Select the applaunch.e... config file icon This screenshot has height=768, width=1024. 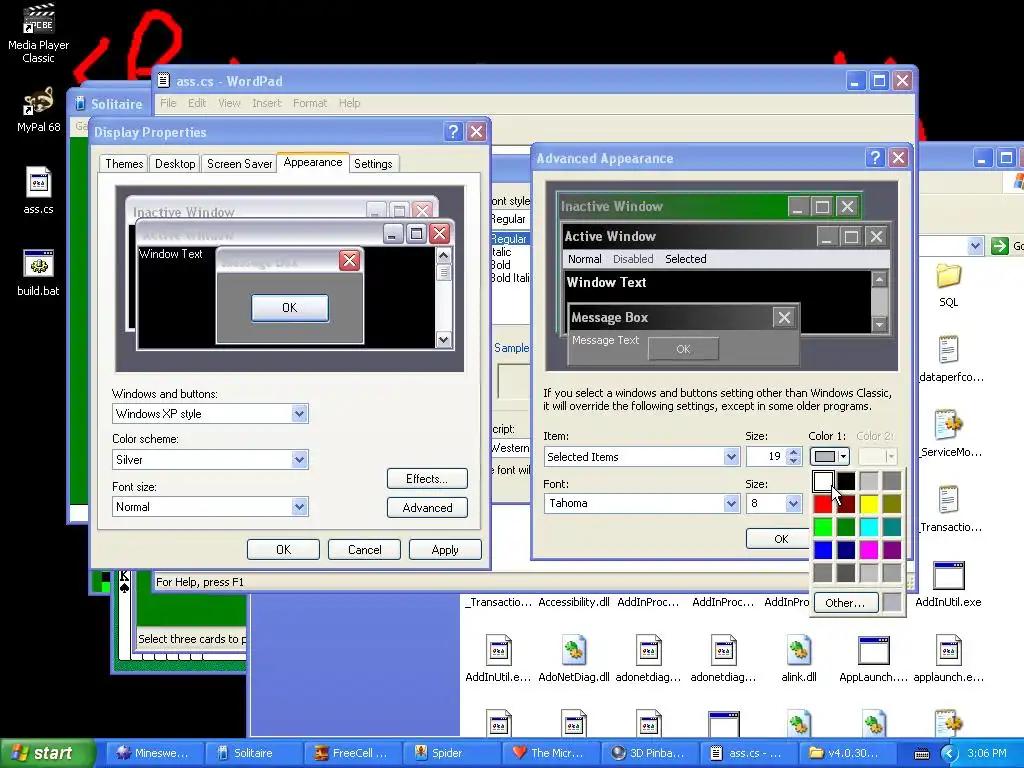tap(948, 658)
